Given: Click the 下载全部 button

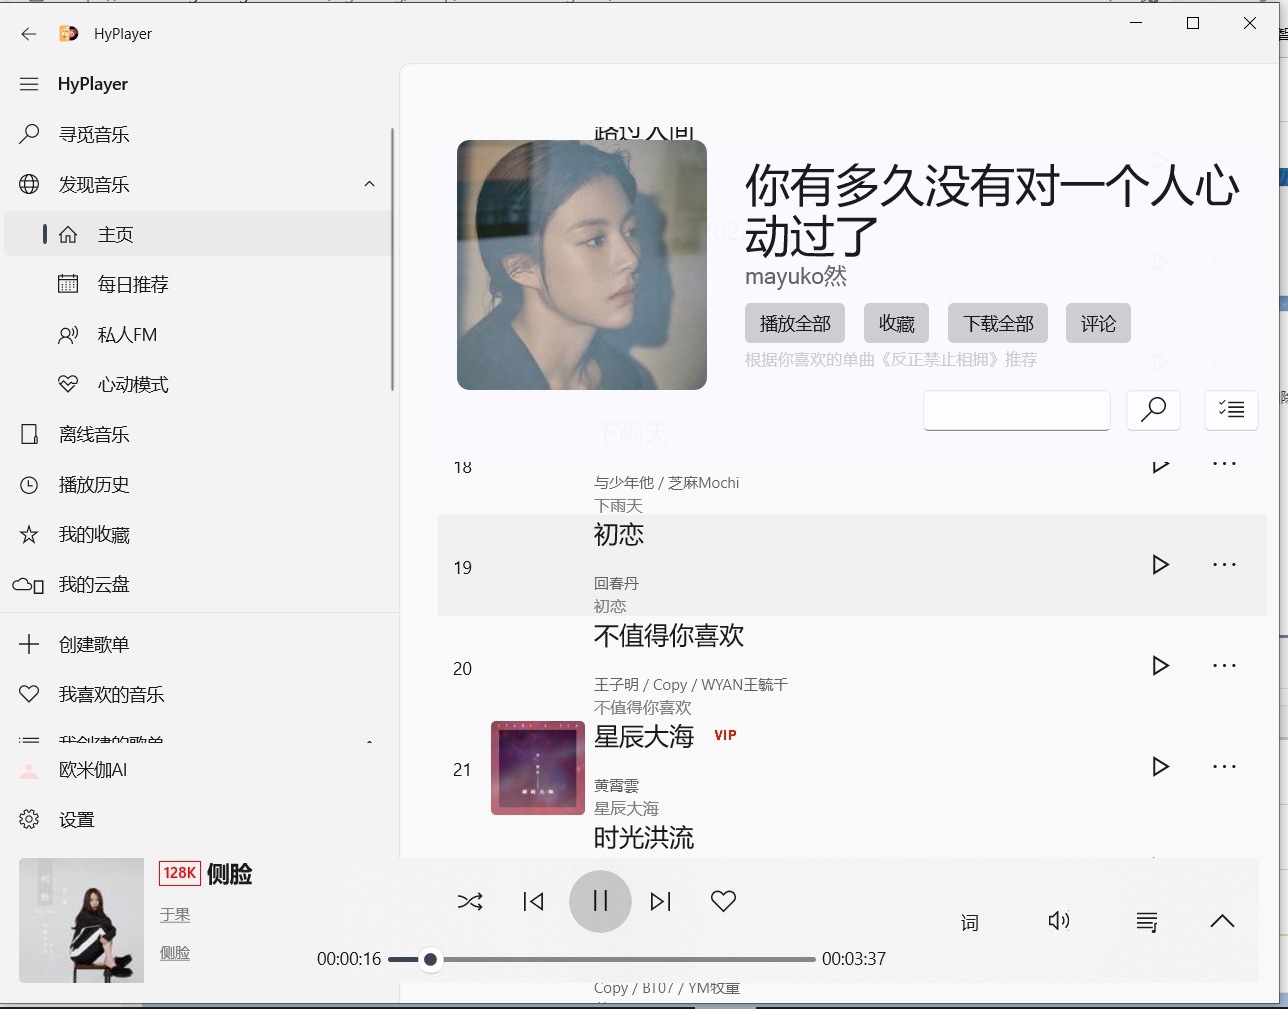Looking at the screenshot, I should pyautogui.click(x=997, y=322).
